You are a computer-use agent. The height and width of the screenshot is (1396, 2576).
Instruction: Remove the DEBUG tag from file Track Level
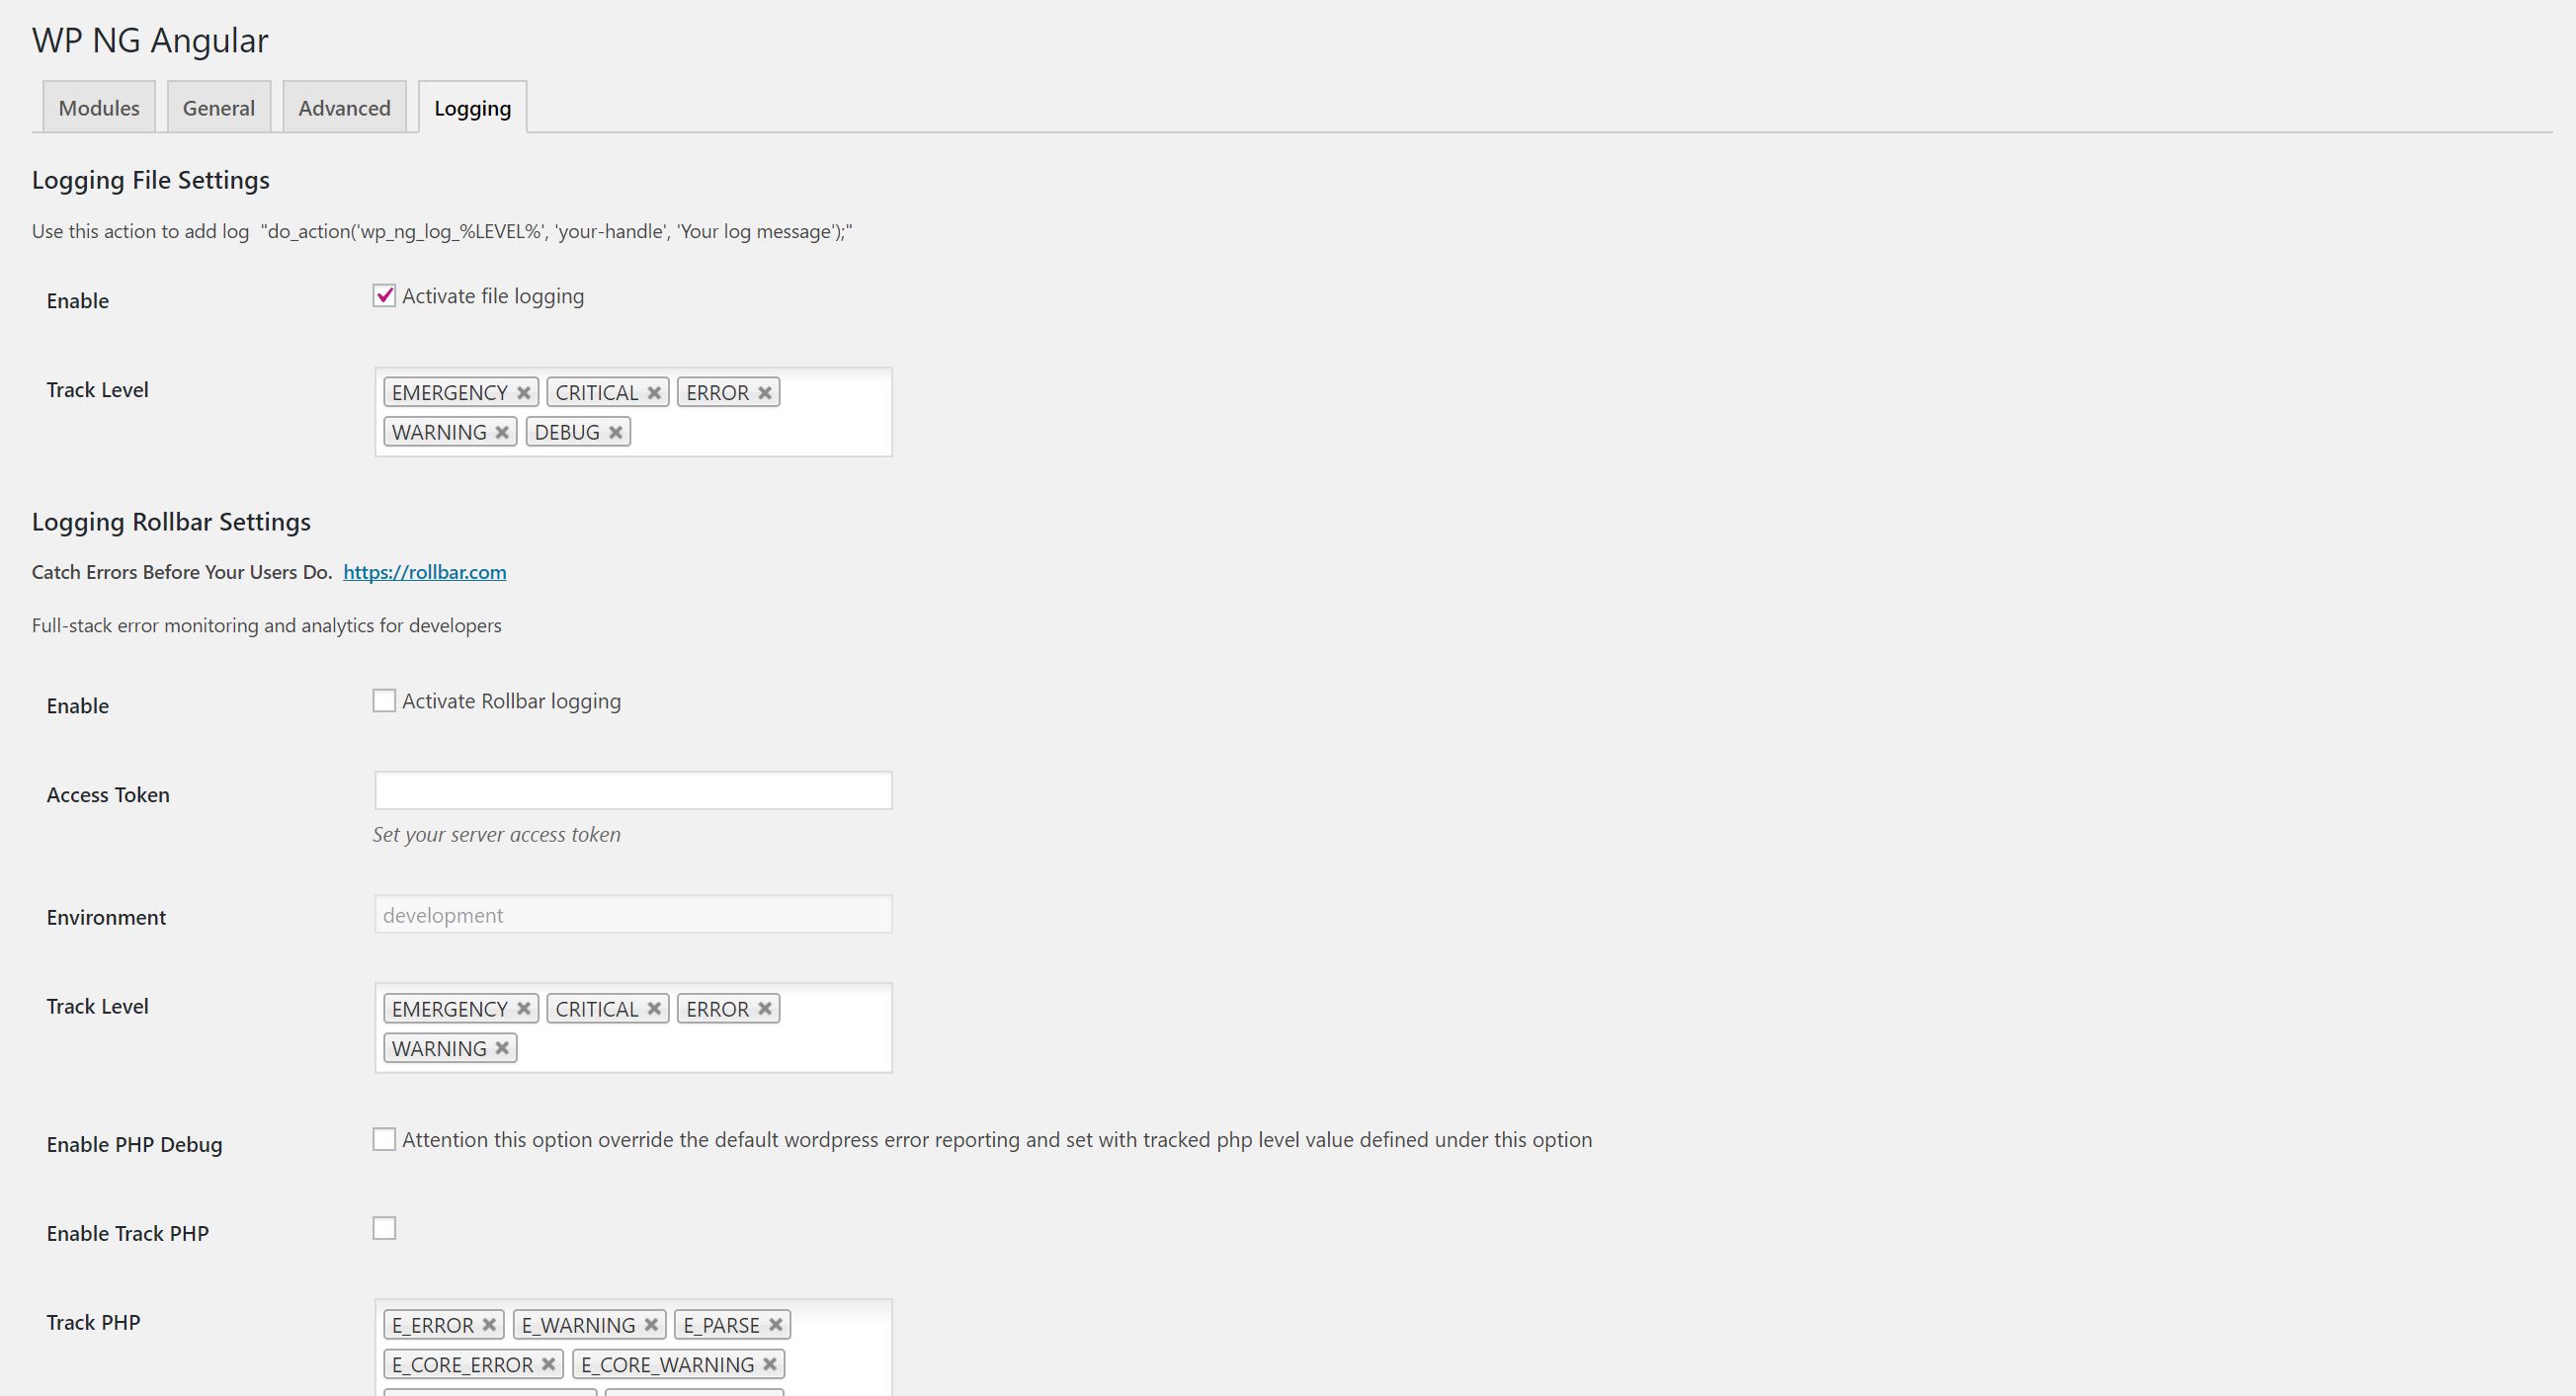coord(616,432)
